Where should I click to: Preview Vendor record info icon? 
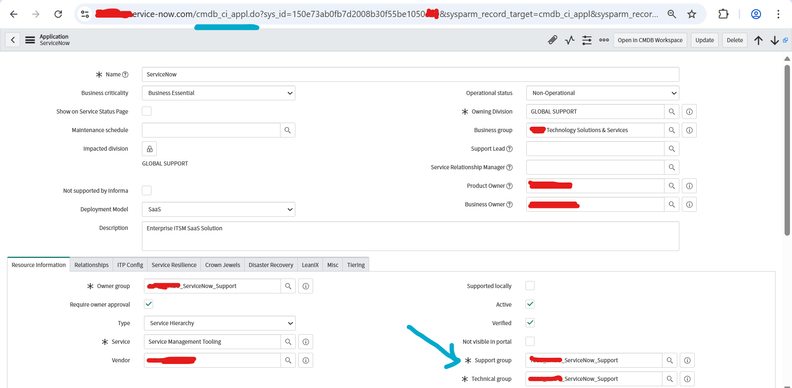[306, 360]
